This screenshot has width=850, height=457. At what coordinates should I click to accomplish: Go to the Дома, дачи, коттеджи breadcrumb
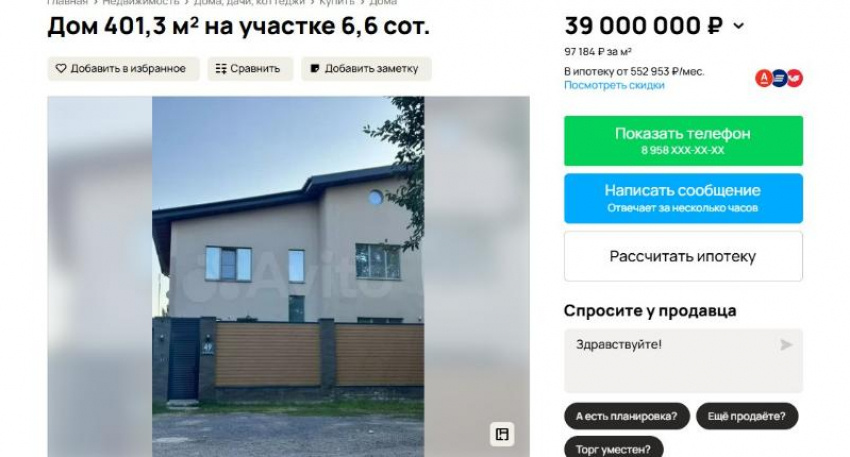[x=249, y=2]
